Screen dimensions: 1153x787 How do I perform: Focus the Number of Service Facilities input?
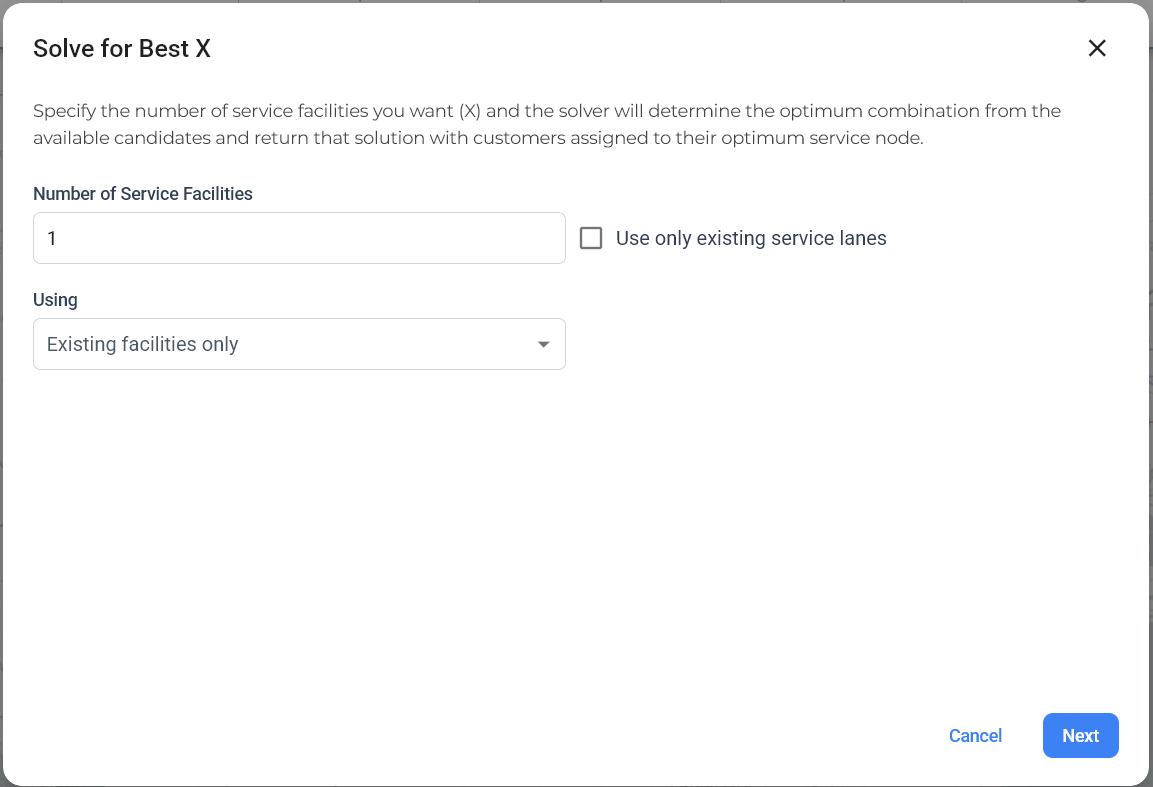(x=299, y=238)
